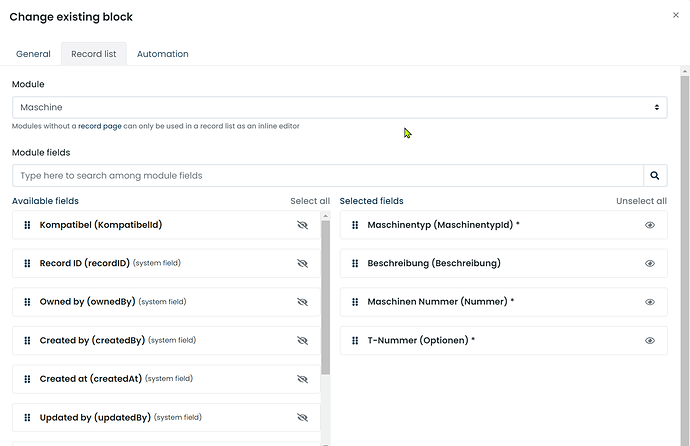Open the Automation tab
Image resolution: width=690 pixels, height=446 pixels.
[x=162, y=54]
